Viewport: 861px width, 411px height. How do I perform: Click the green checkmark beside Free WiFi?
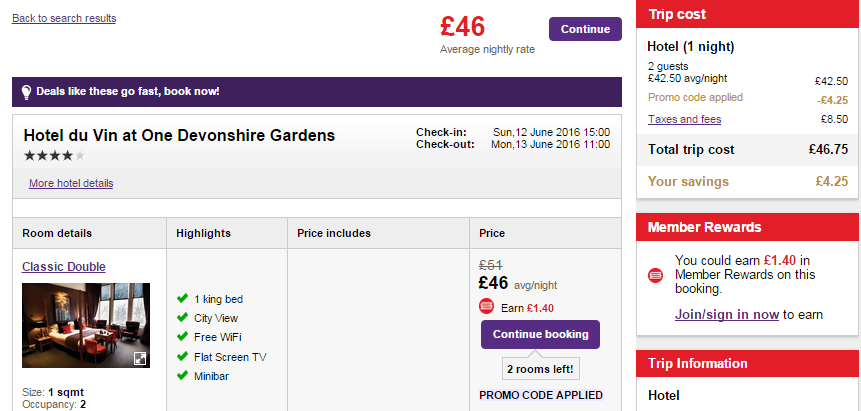(x=182, y=336)
